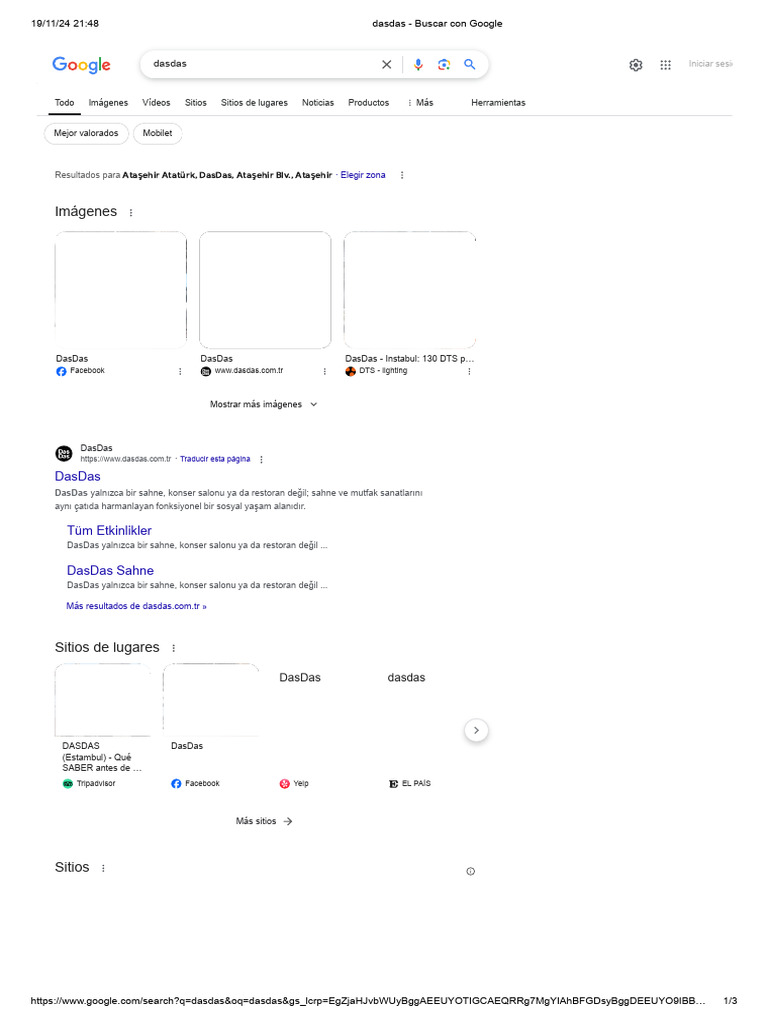Viewport: 768px width, 1024px height.
Task: Open Google Lens image search
Action: [x=444, y=65]
